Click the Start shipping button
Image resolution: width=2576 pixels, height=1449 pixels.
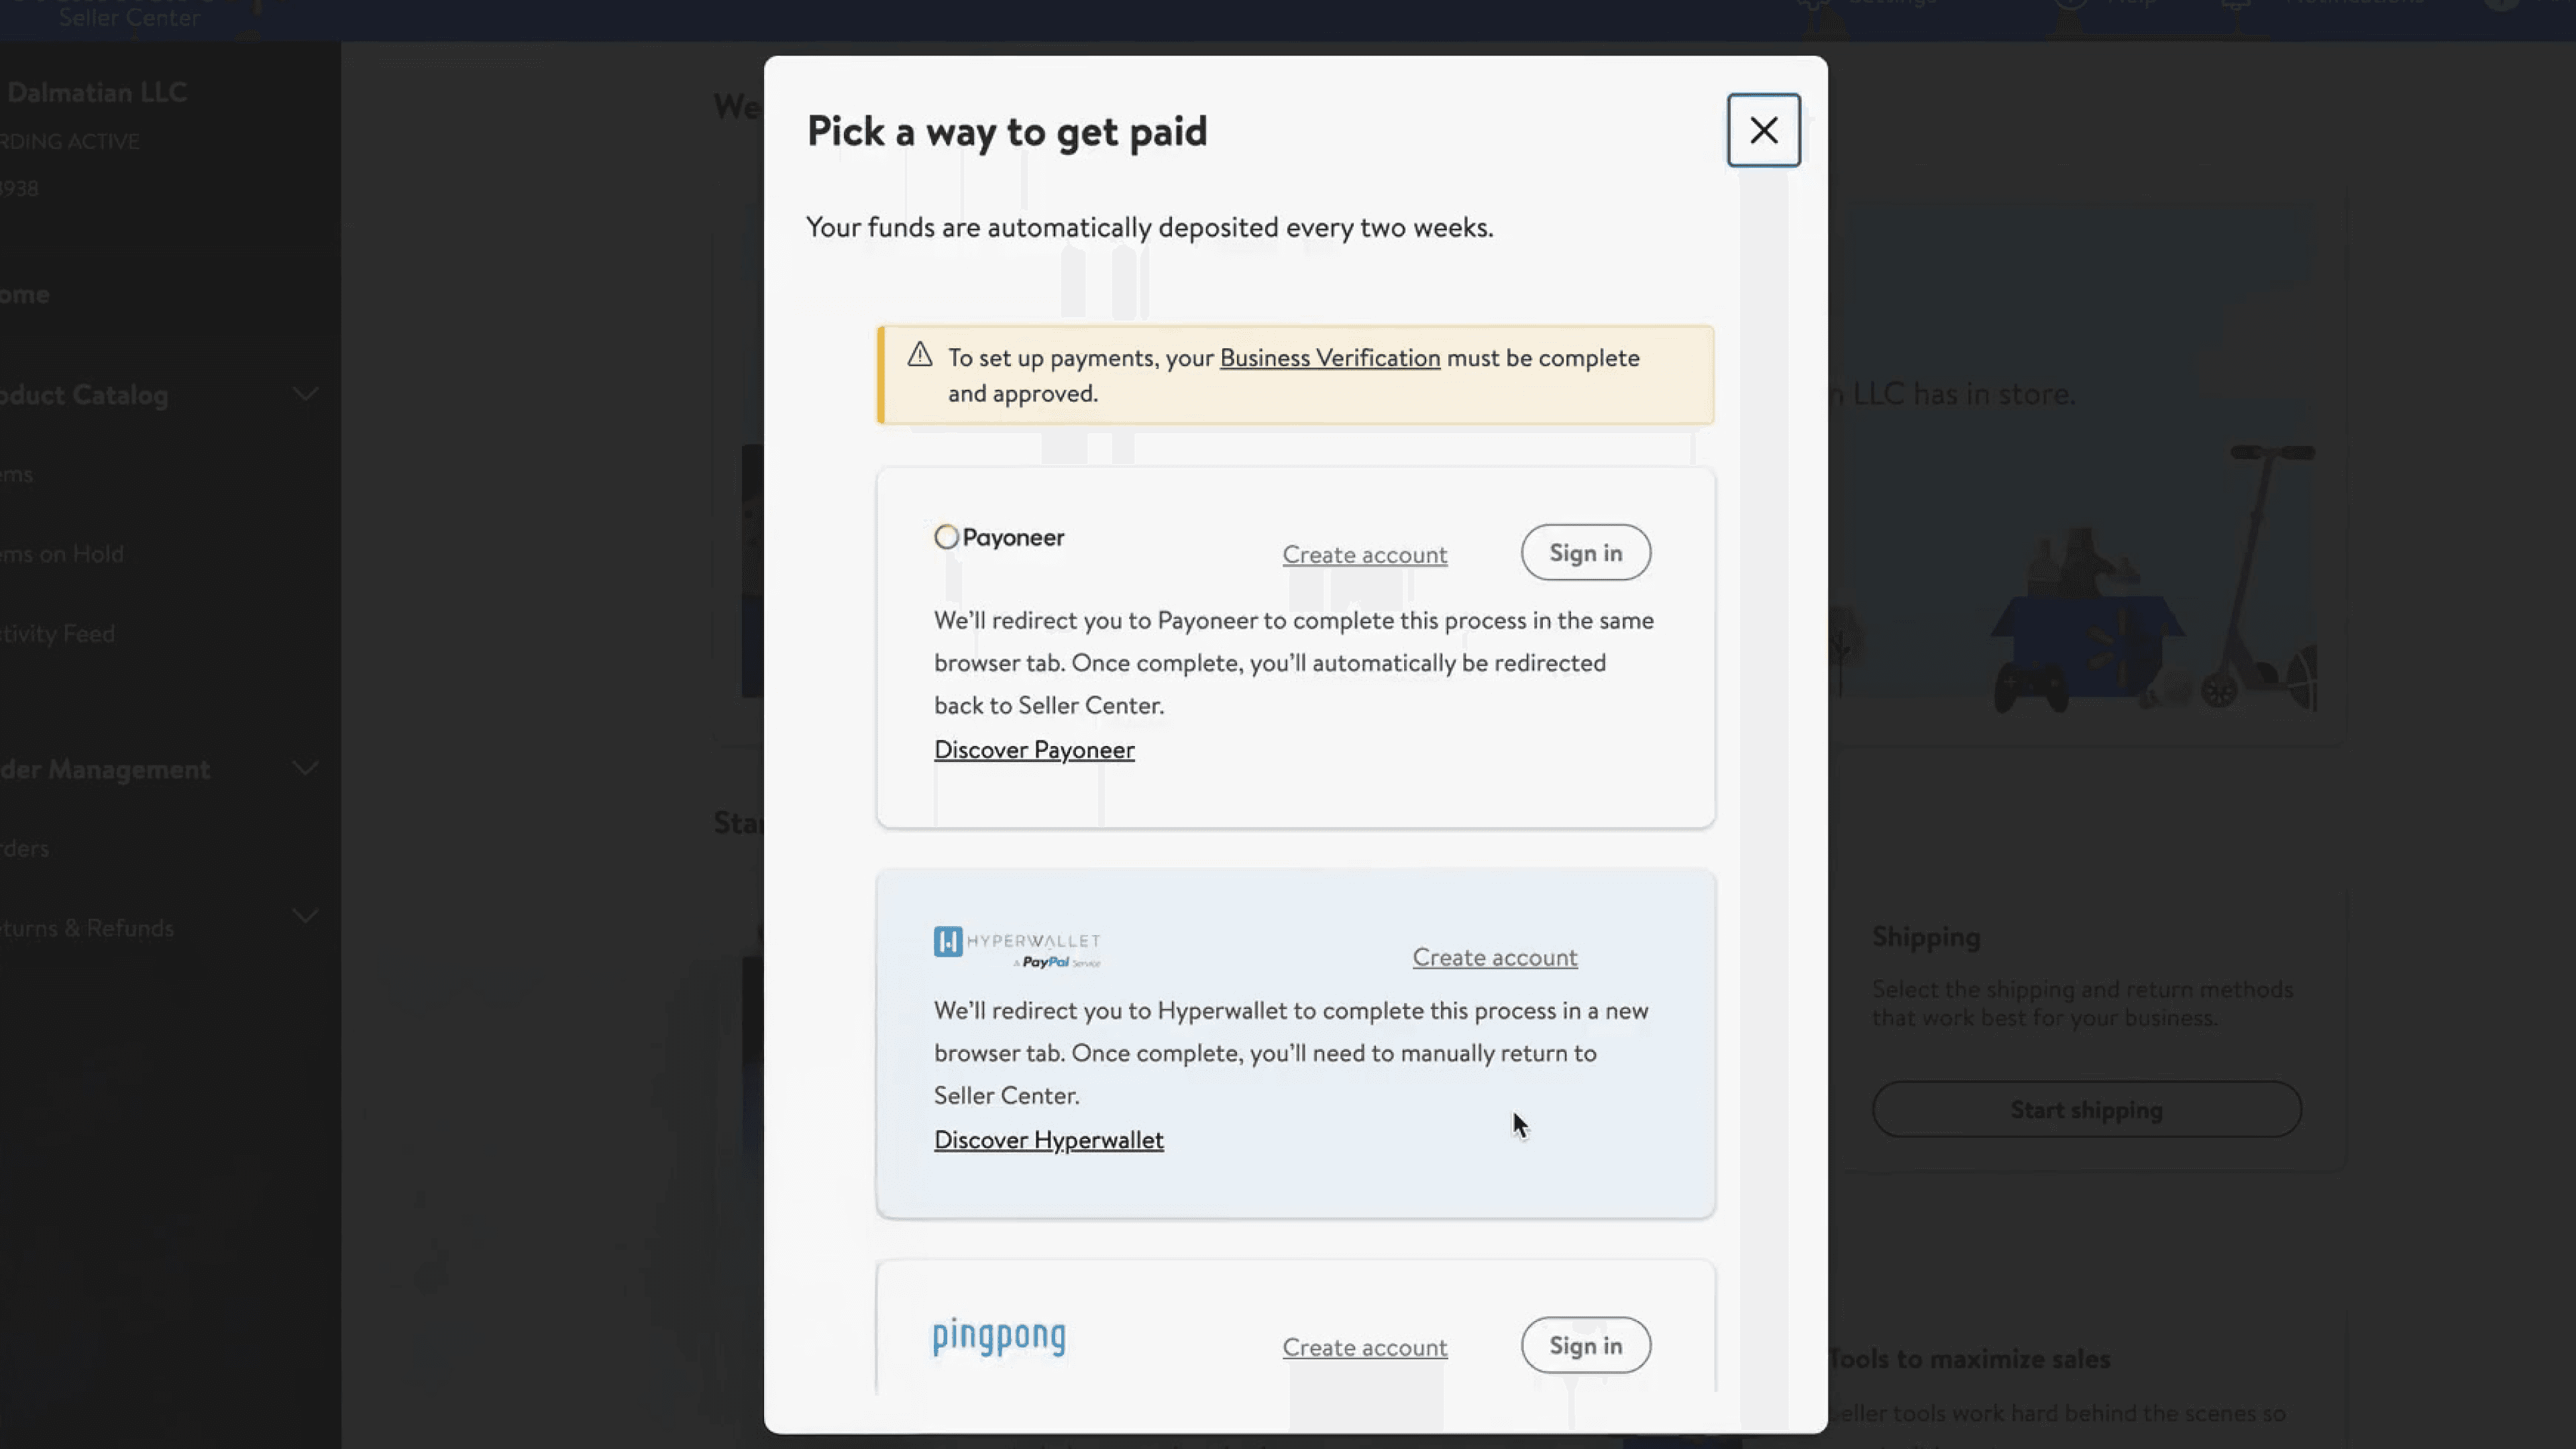click(x=2086, y=1109)
